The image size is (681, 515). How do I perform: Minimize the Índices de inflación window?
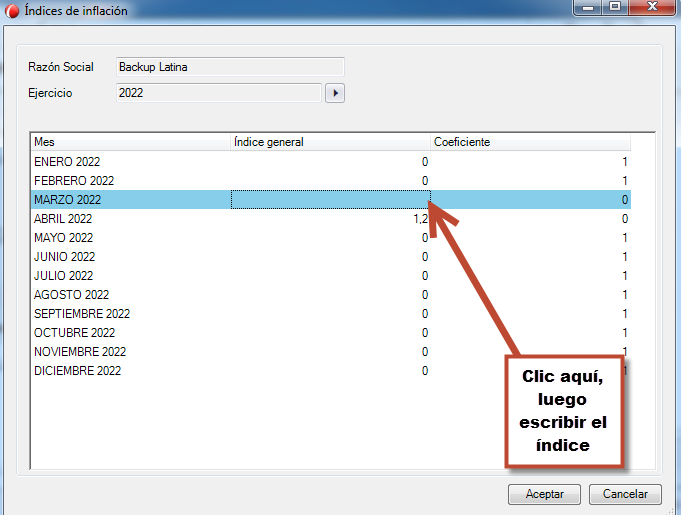(588, 7)
